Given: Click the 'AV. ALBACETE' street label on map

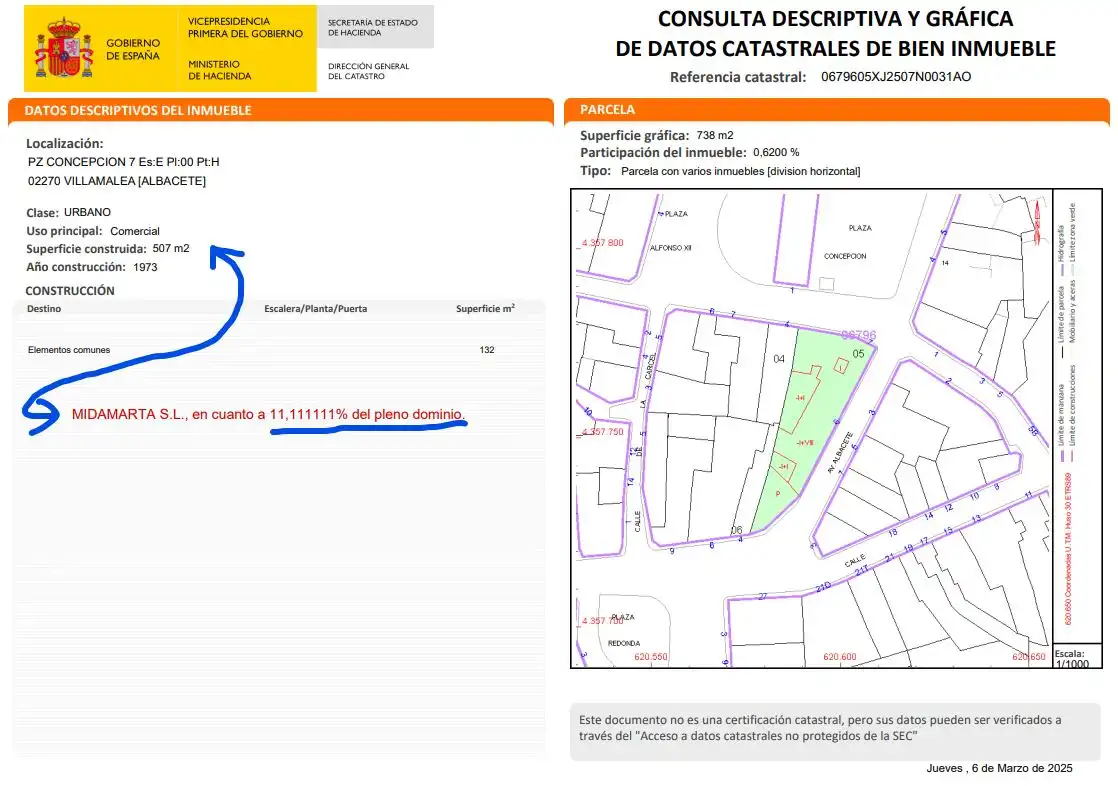Looking at the screenshot, I should [841, 452].
